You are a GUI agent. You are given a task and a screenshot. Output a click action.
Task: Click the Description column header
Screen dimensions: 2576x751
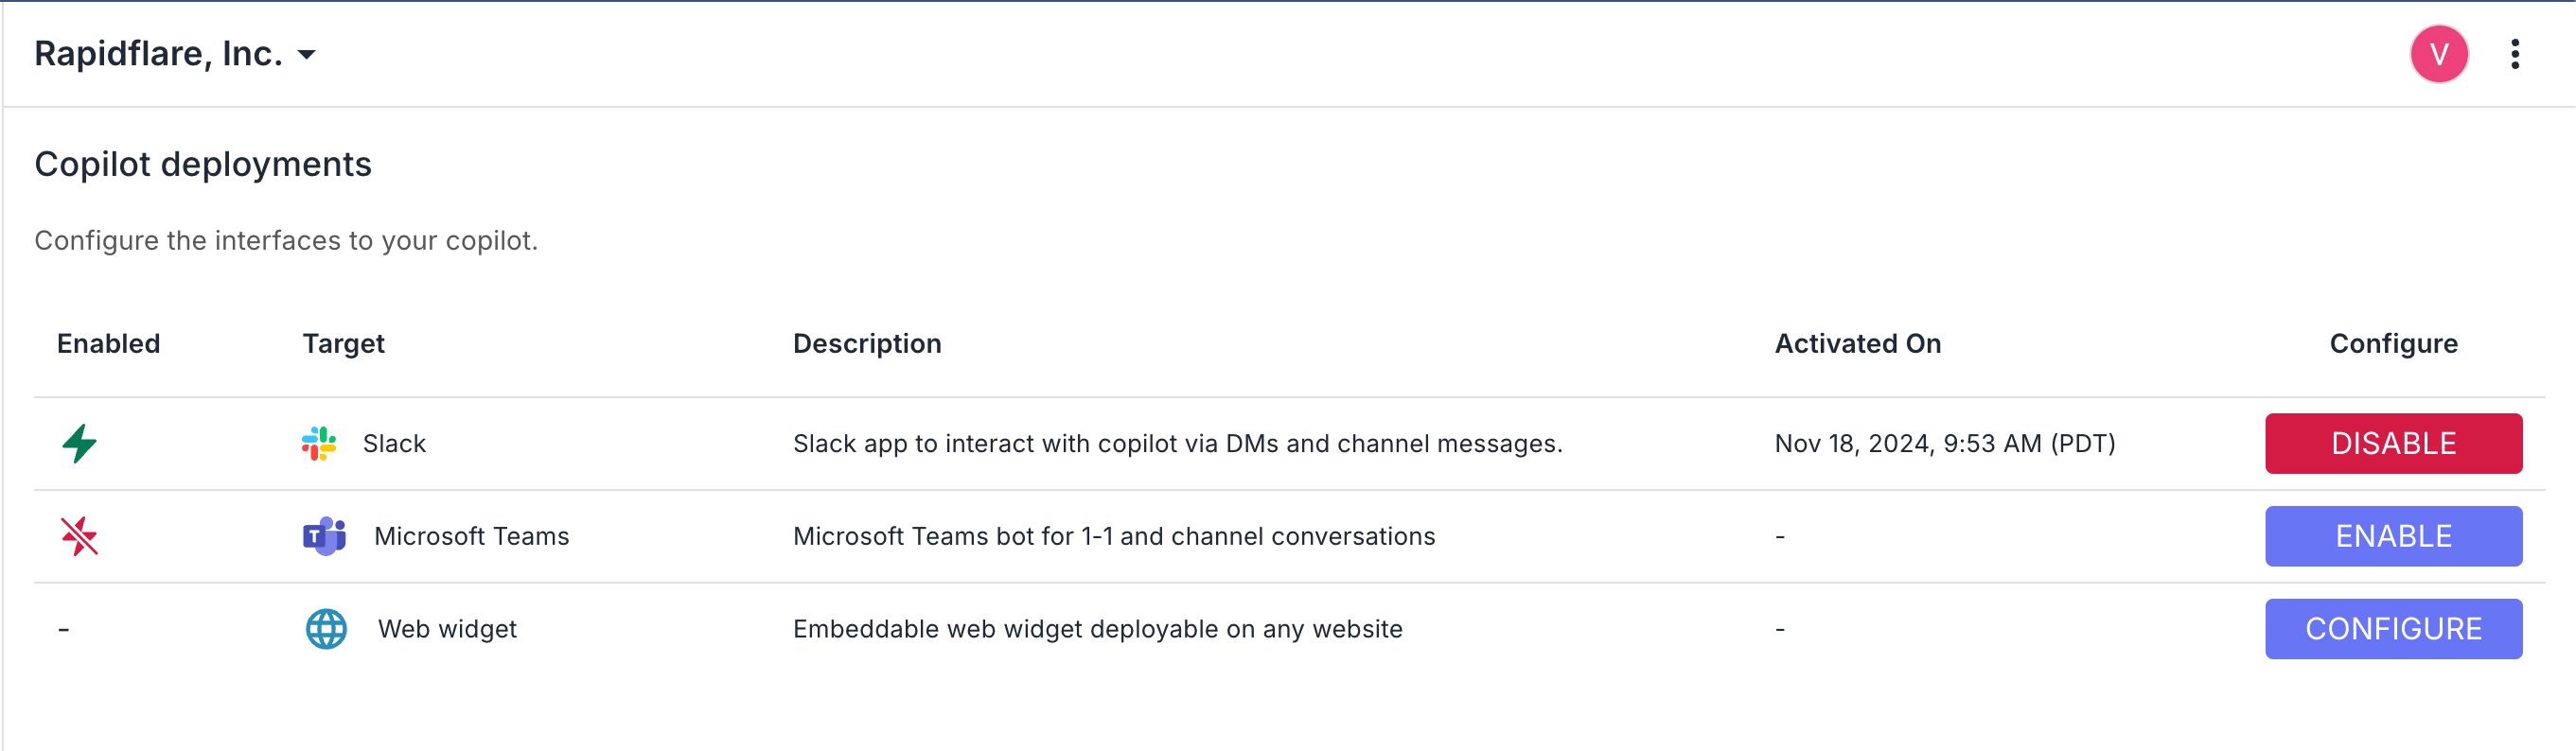coord(867,343)
